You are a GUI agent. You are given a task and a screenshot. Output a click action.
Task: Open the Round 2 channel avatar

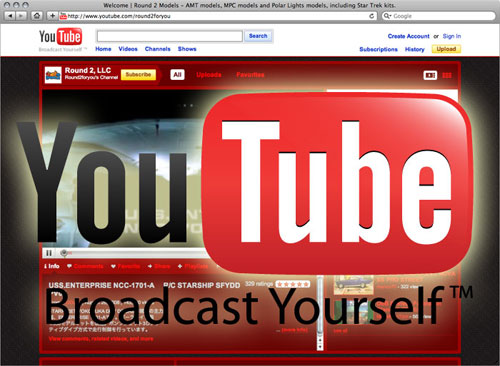pos(53,75)
